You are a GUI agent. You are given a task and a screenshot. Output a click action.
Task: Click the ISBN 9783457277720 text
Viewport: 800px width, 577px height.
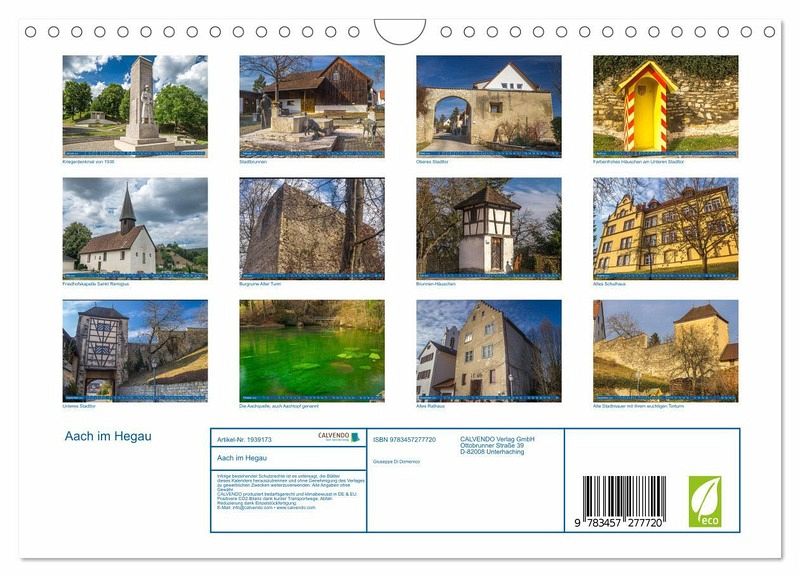pyautogui.click(x=404, y=439)
